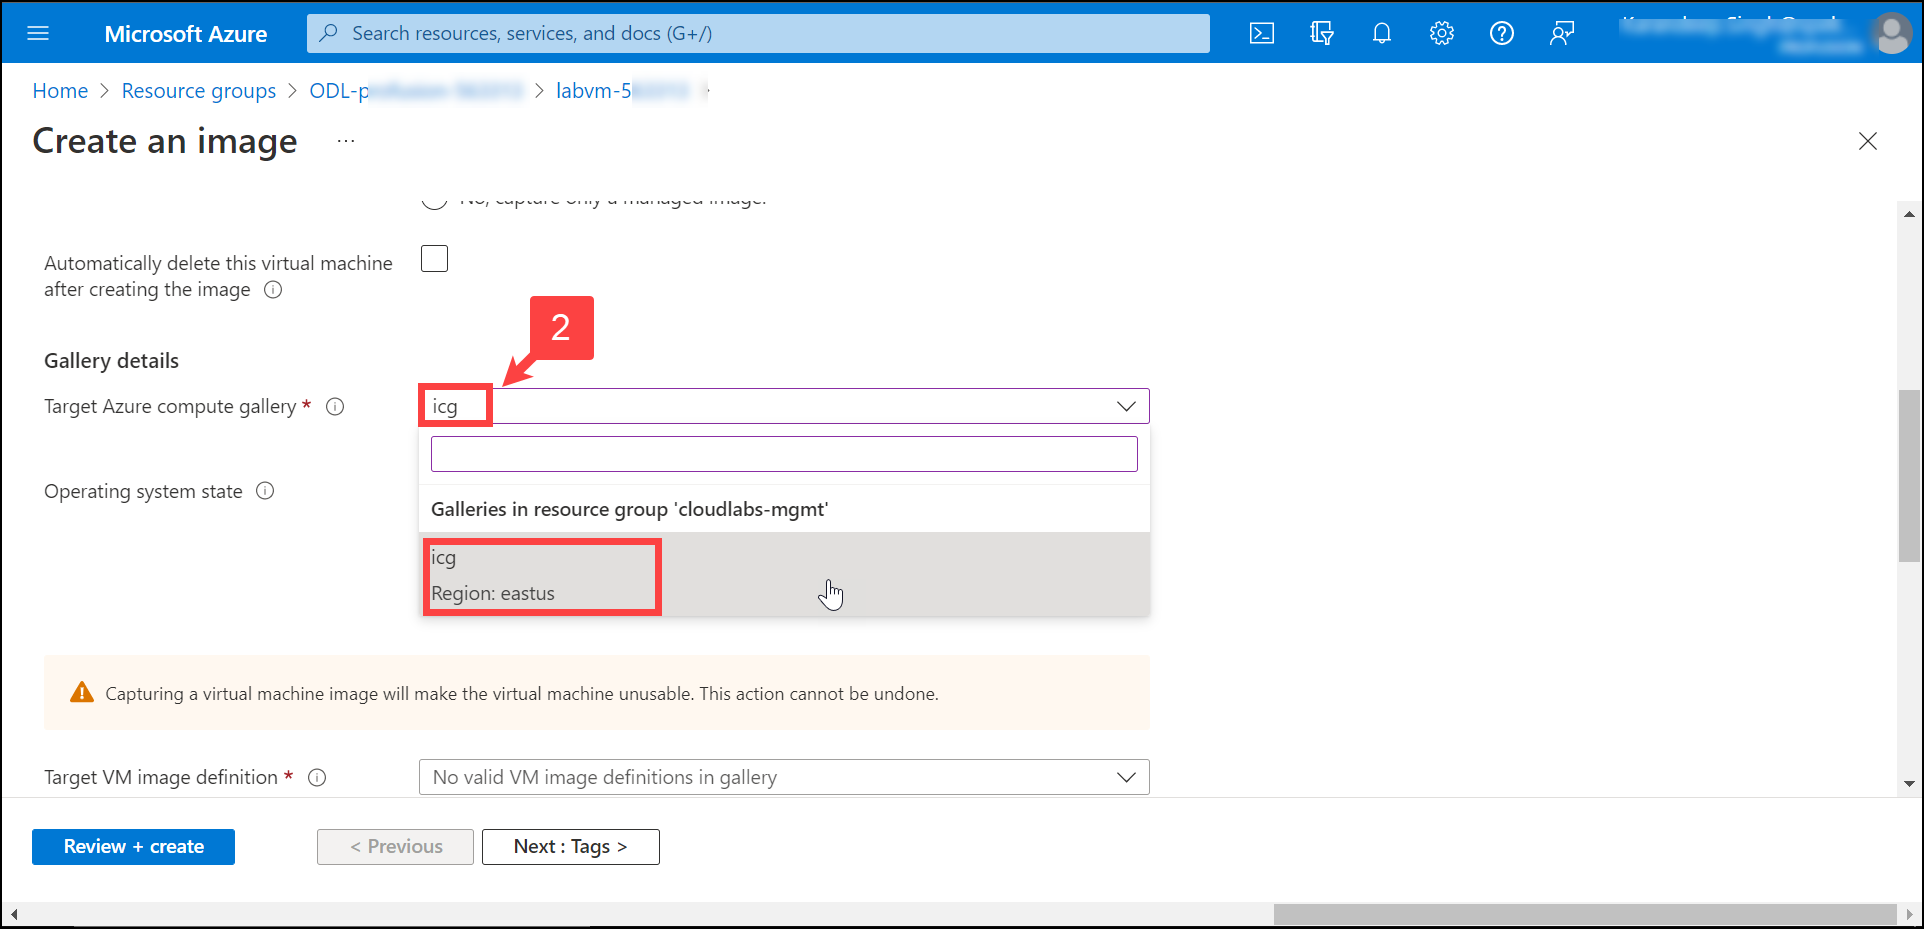Open the Target VM image definition dropdown
This screenshot has height=929, width=1924.
(784, 777)
